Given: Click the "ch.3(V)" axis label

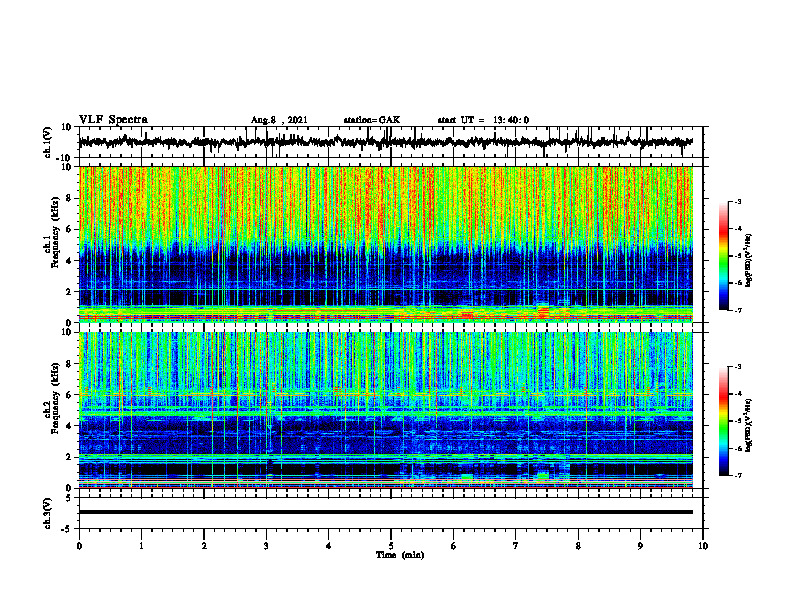Looking at the screenshot, I should pyautogui.click(x=48, y=513).
